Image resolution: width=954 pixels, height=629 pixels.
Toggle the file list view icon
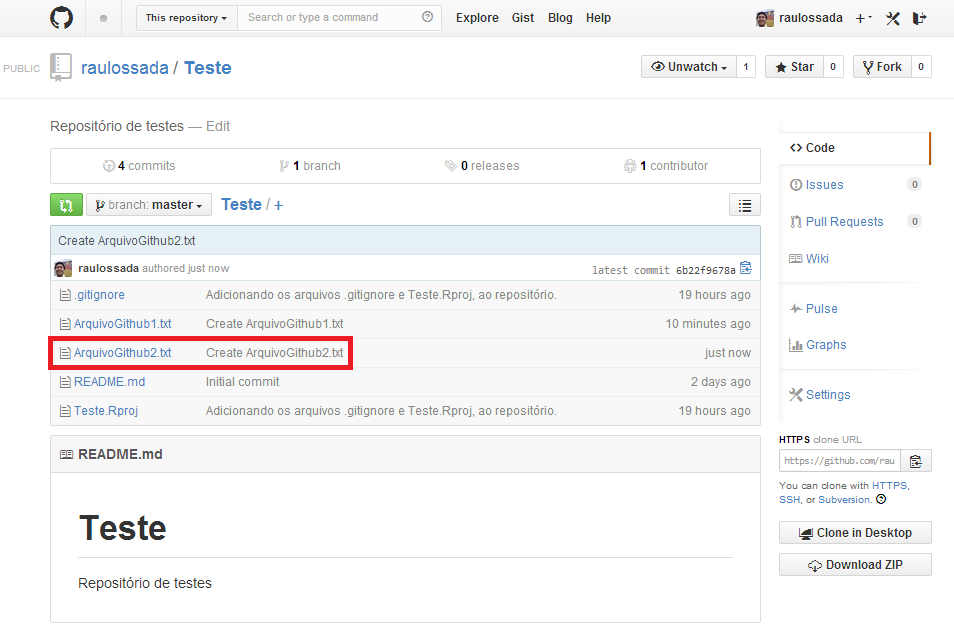tap(745, 205)
